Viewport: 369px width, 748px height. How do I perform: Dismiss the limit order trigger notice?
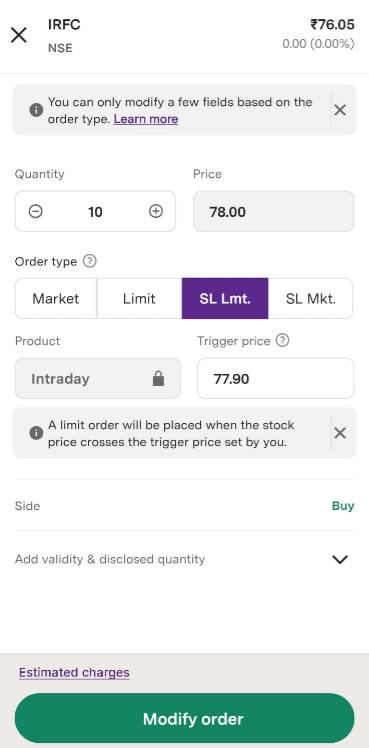pos(340,433)
